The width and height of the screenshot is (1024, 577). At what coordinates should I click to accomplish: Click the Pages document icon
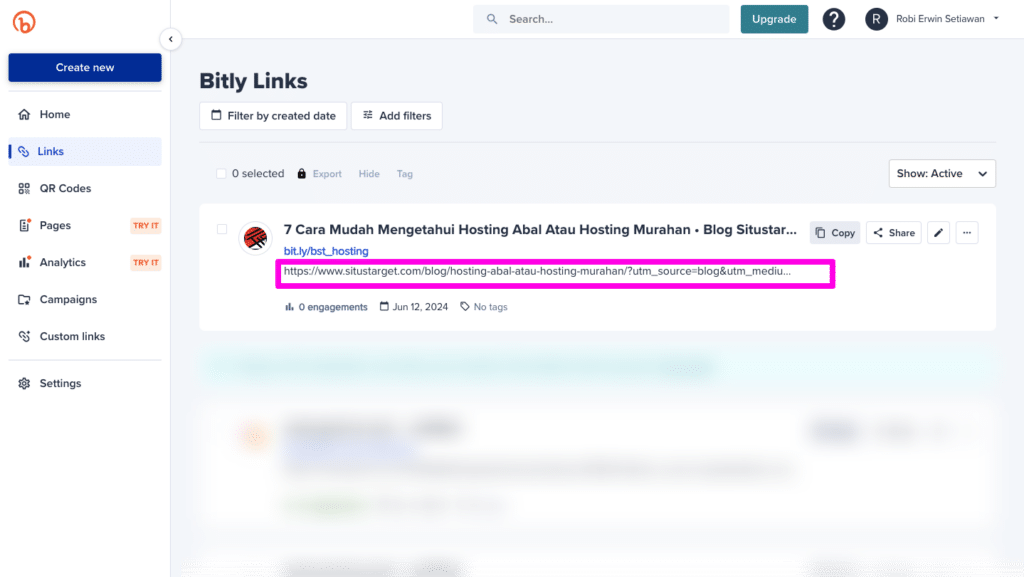(24, 225)
